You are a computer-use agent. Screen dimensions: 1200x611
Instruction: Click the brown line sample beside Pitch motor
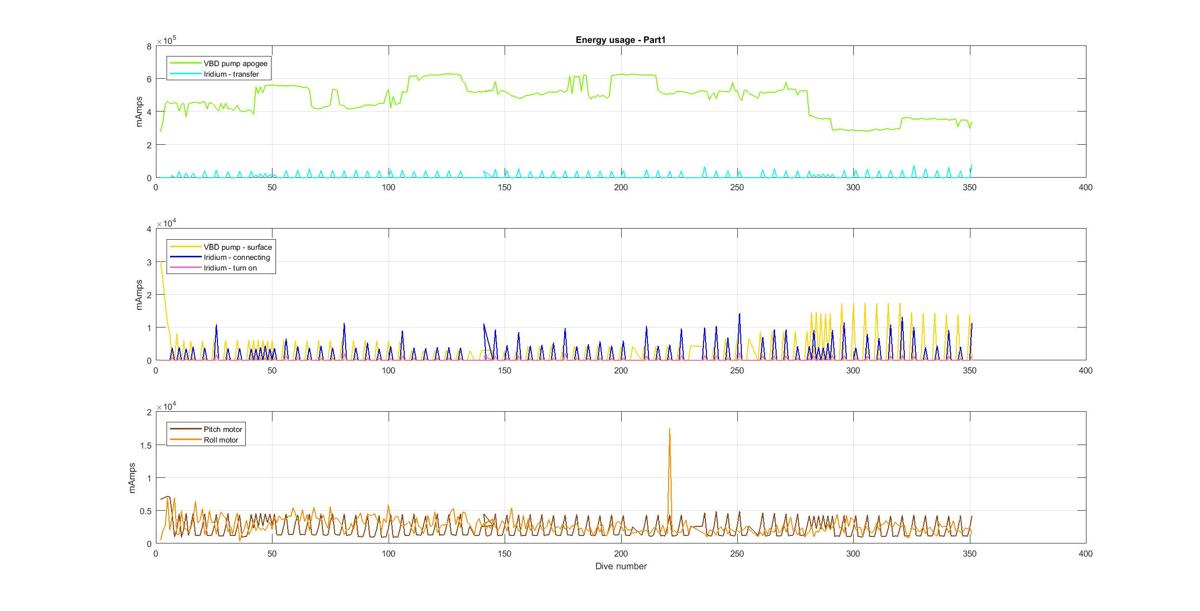click(x=186, y=429)
